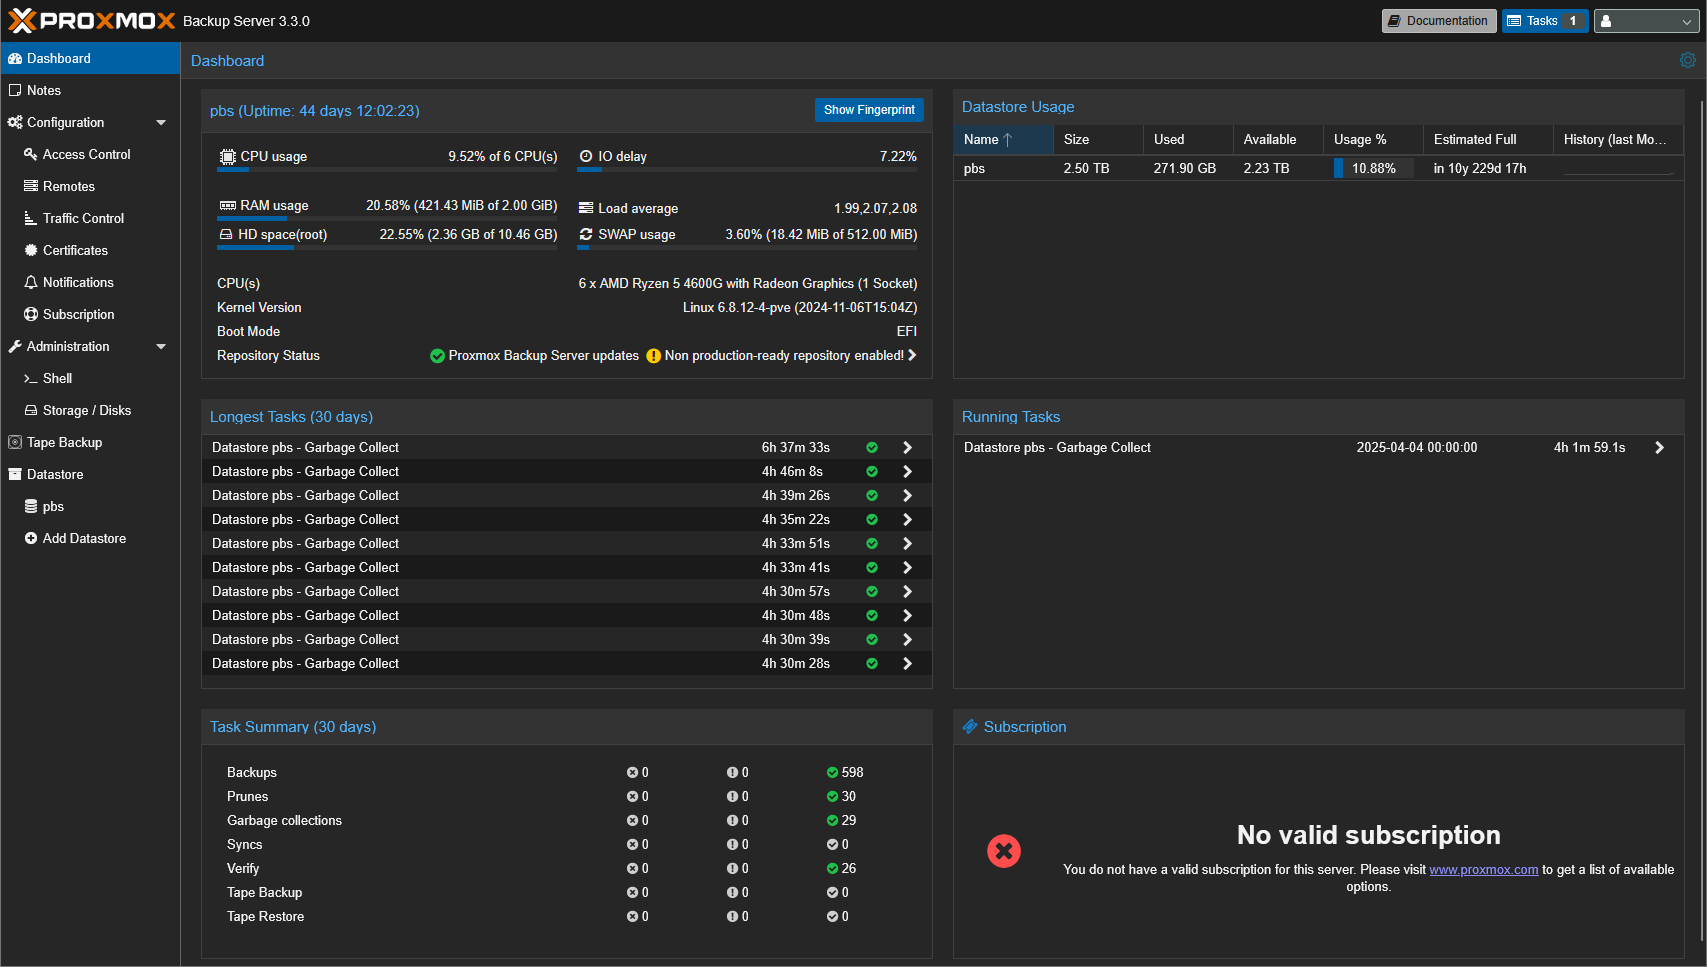
Task: Open the dashboard settings gear icon
Action: 1687,60
